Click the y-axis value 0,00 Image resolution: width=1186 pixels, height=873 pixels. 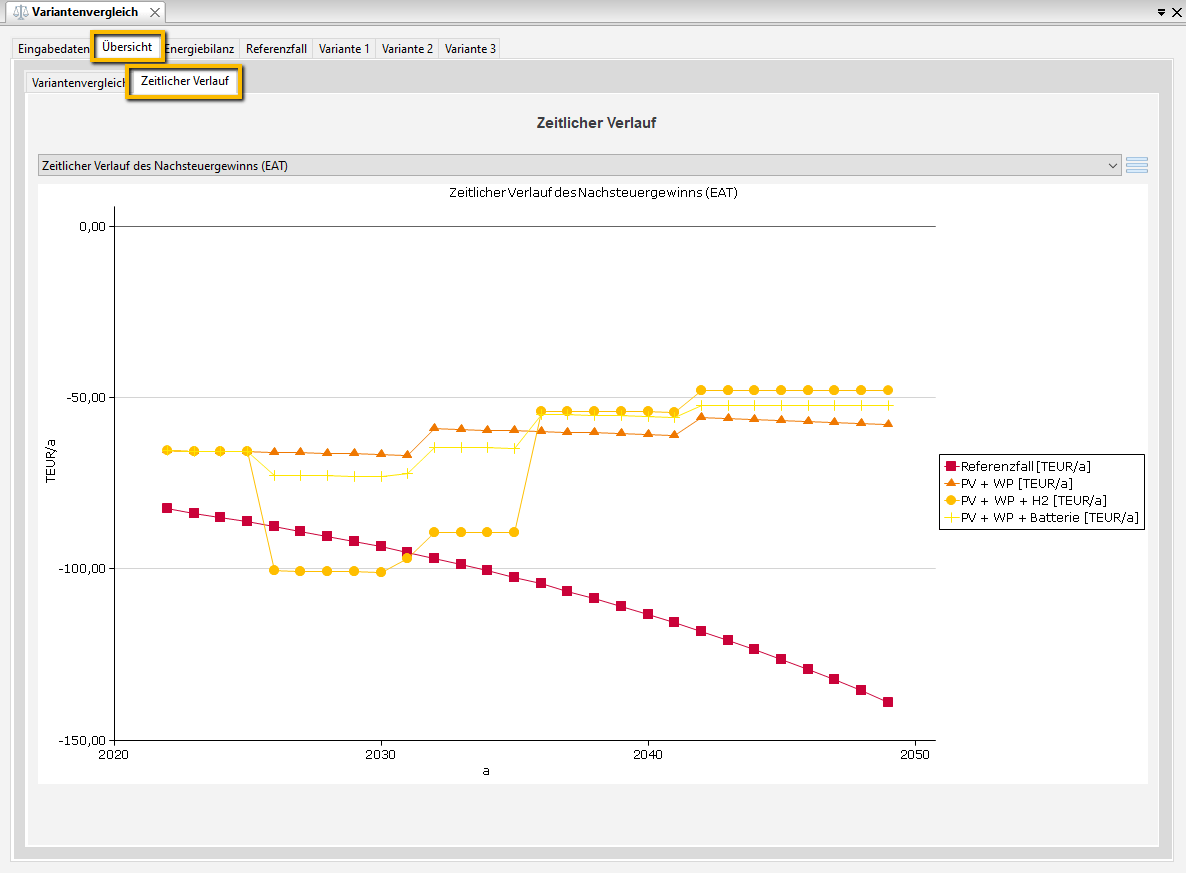coord(92,226)
